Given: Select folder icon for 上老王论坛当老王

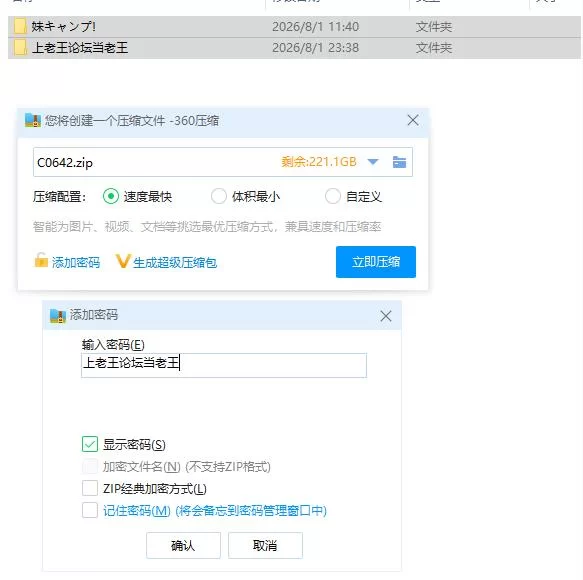Looking at the screenshot, I should (20, 48).
